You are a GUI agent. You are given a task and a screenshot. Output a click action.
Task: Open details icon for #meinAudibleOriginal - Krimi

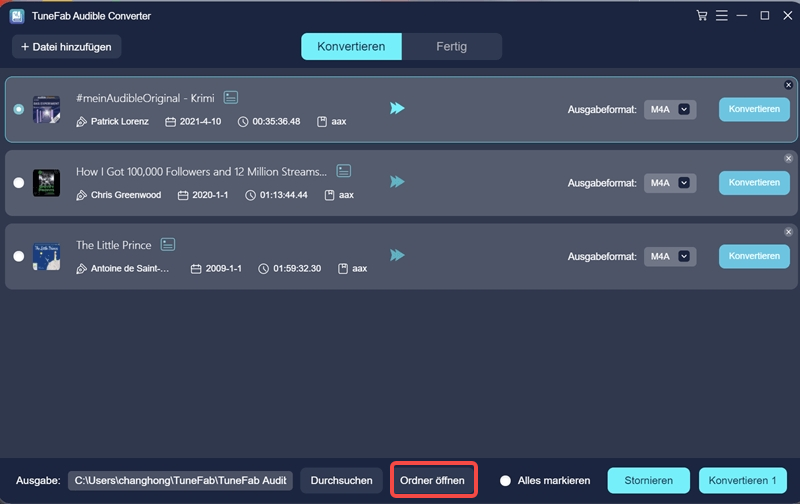(231, 97)
